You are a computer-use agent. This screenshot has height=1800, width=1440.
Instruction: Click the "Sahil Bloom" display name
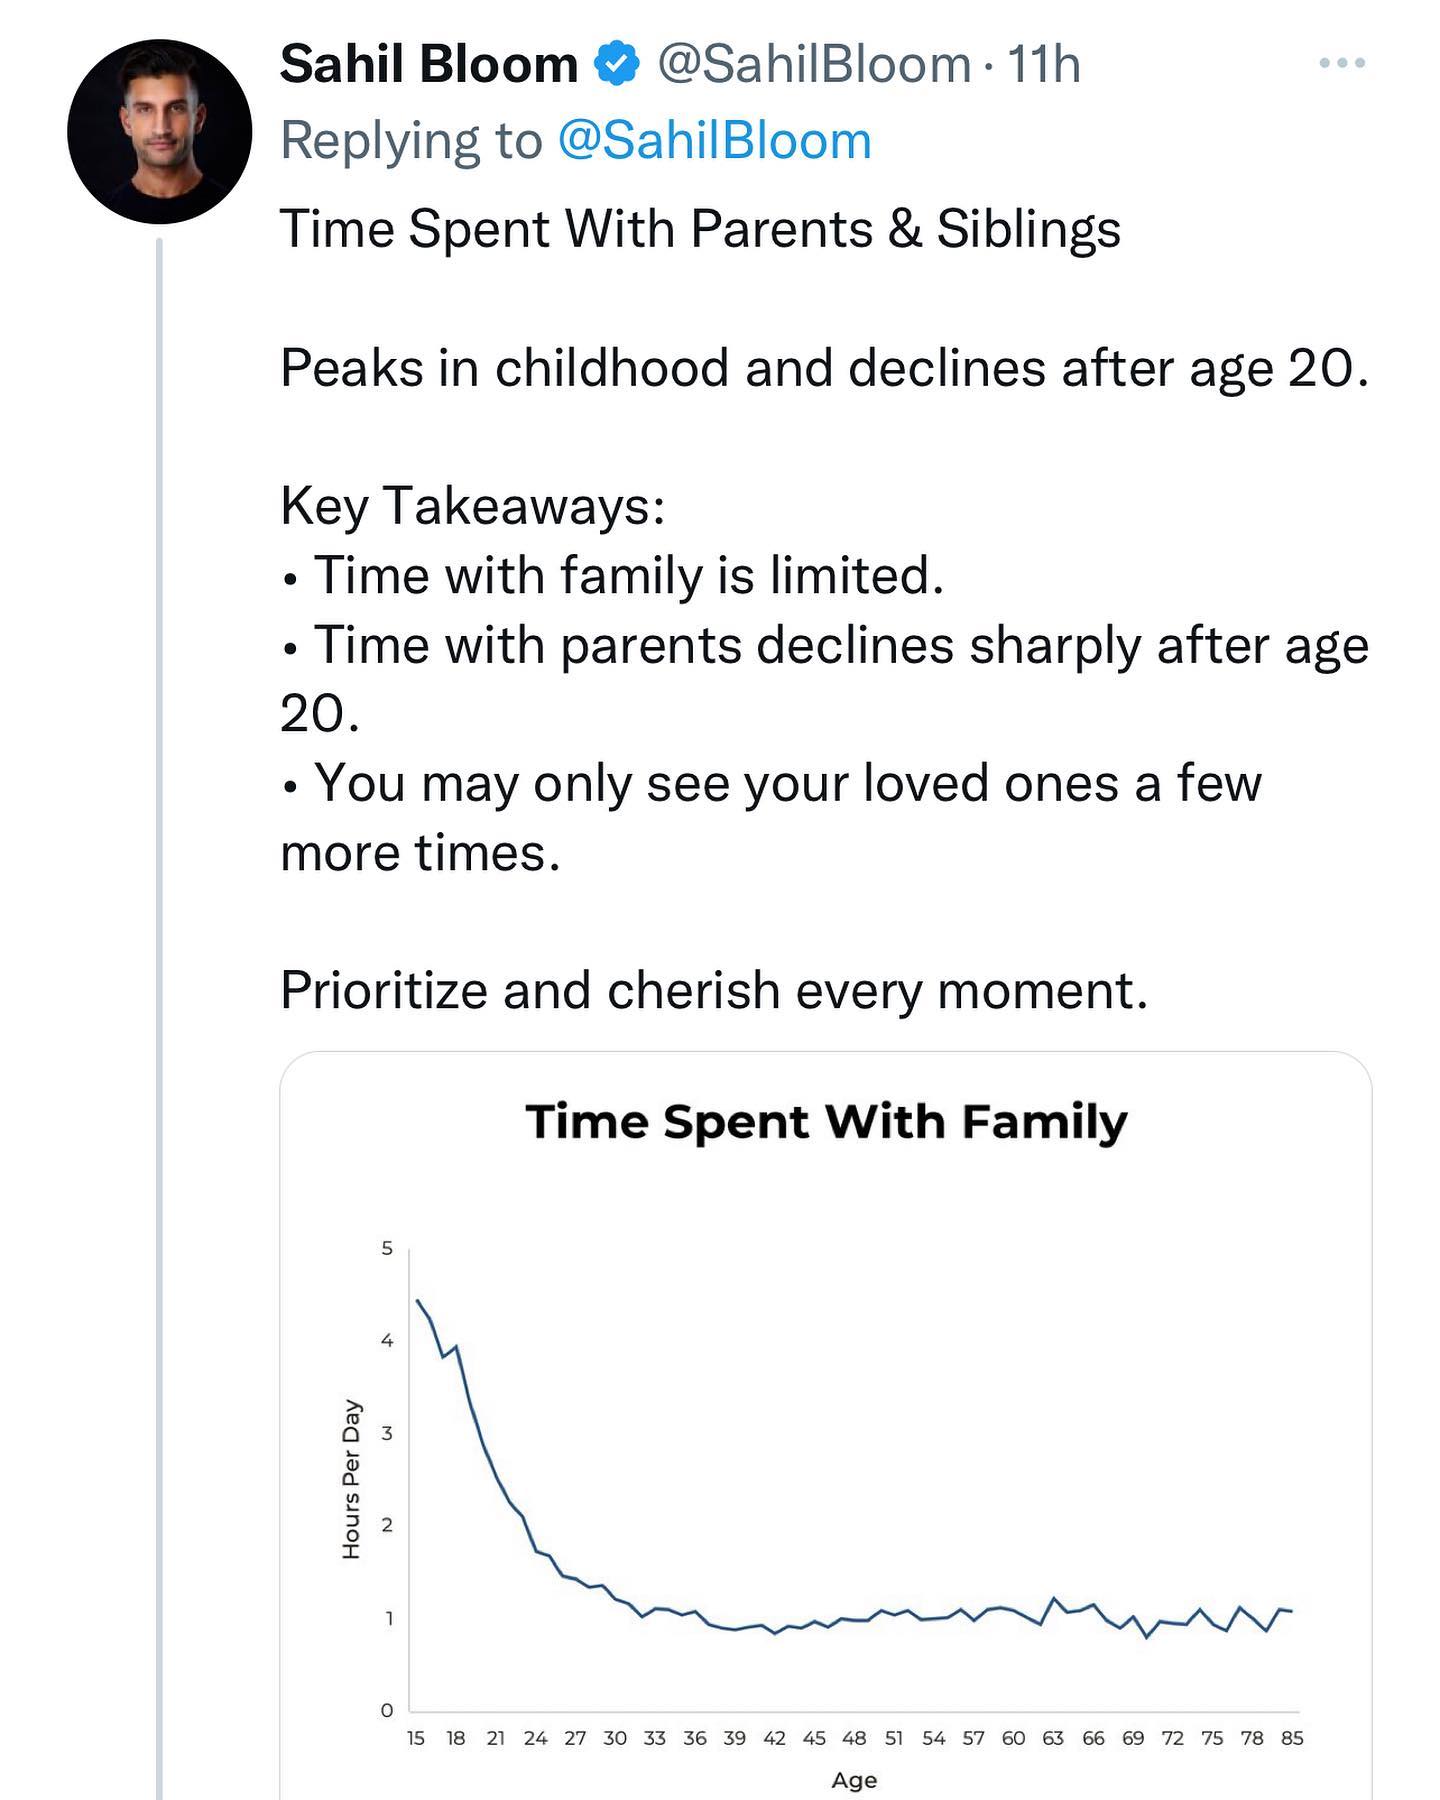pyautogui.click(x=429, y=65)
